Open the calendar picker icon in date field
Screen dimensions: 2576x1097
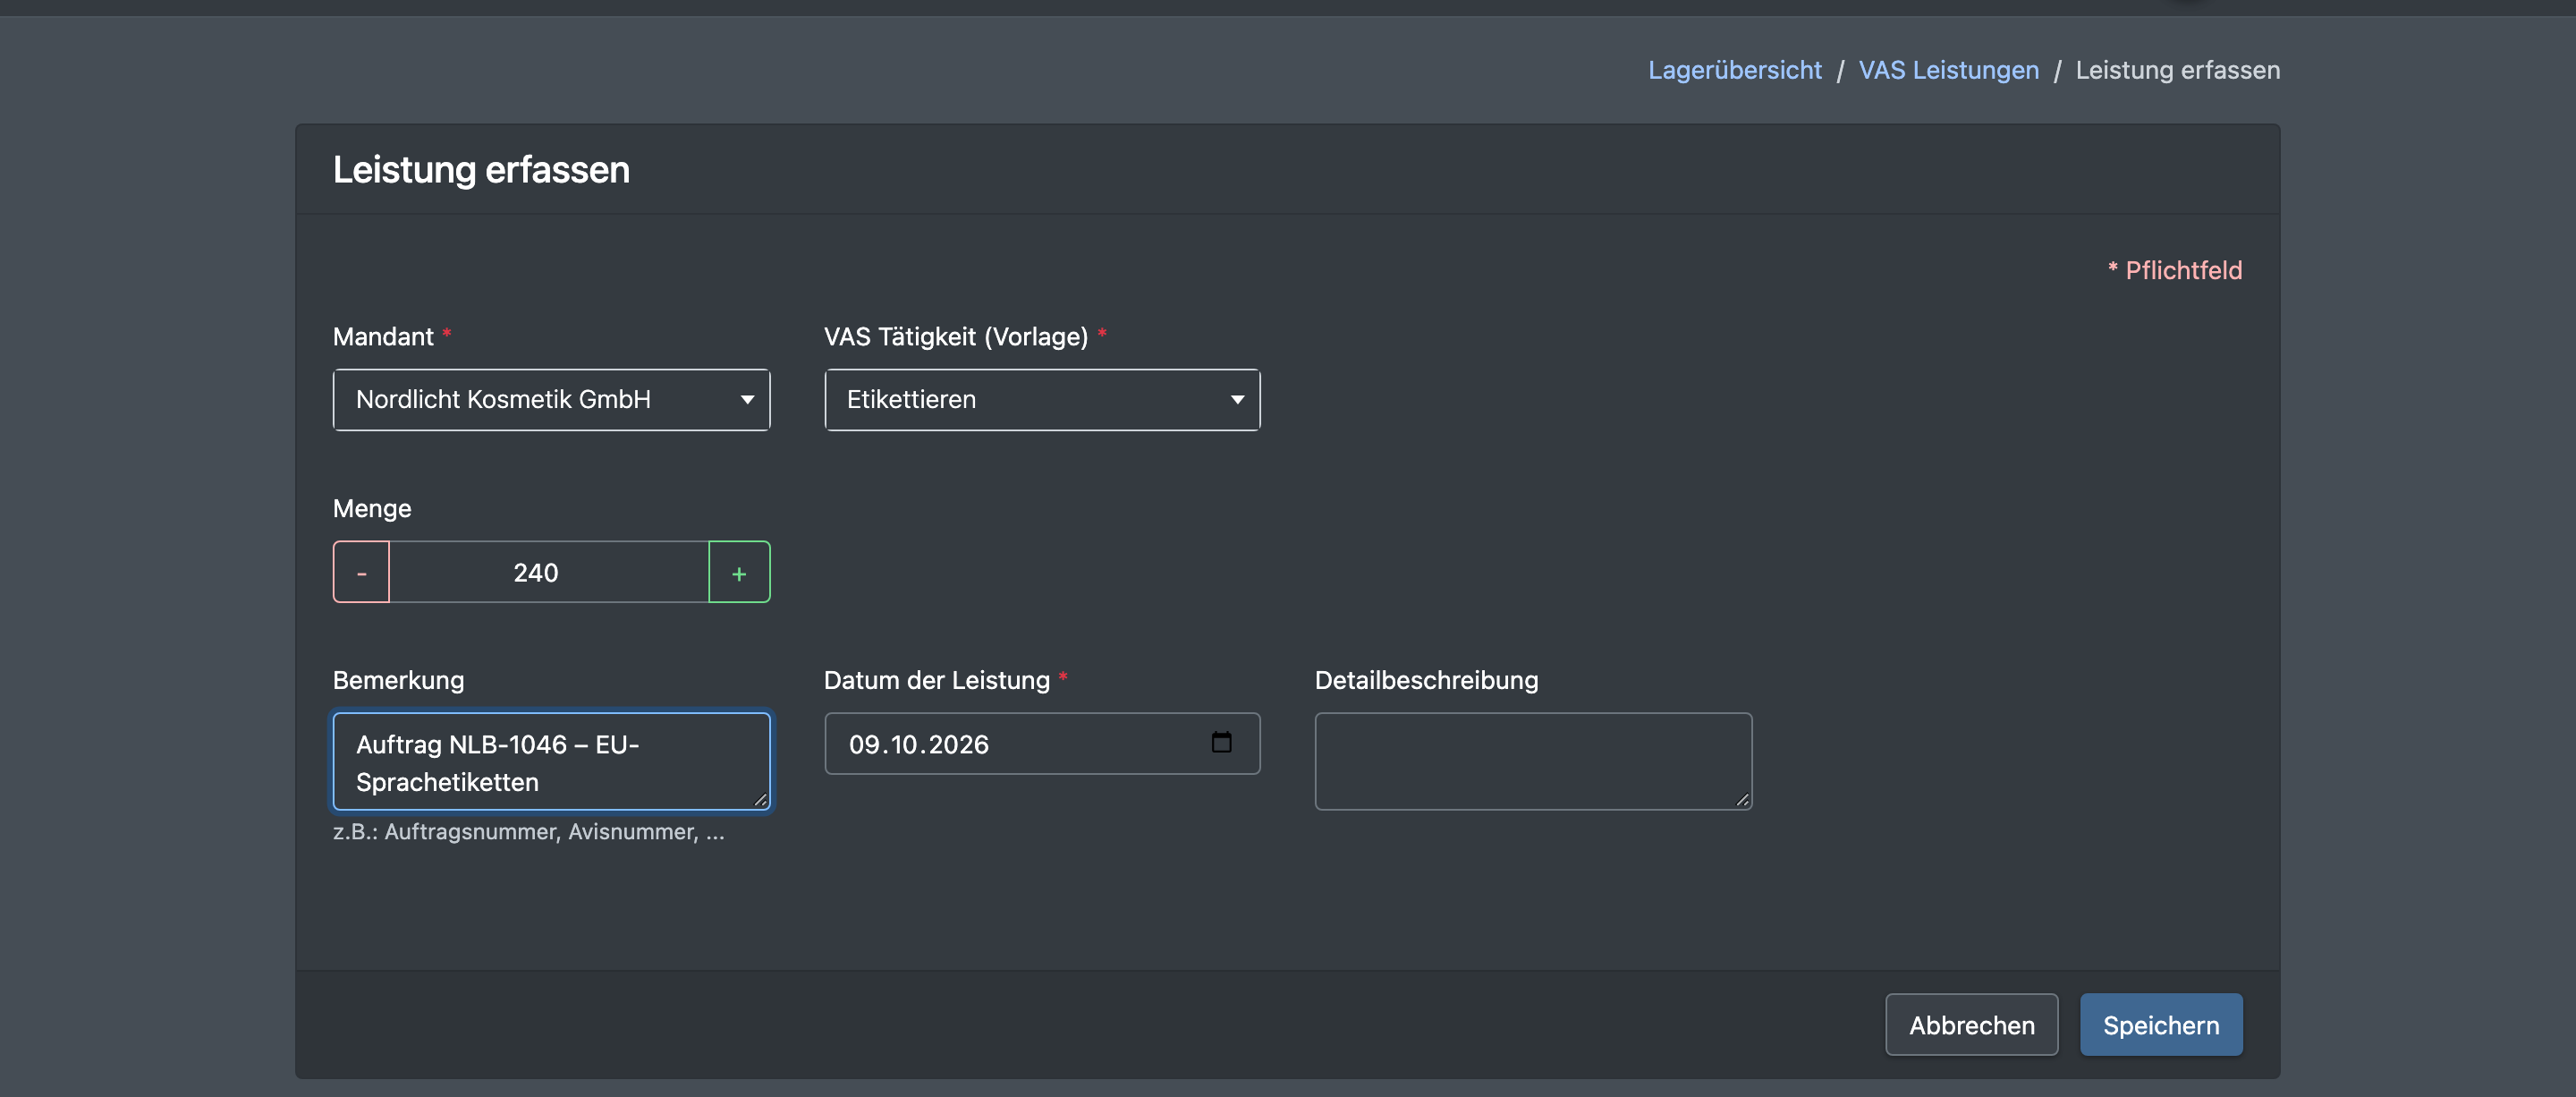[x=1221, y=742]
